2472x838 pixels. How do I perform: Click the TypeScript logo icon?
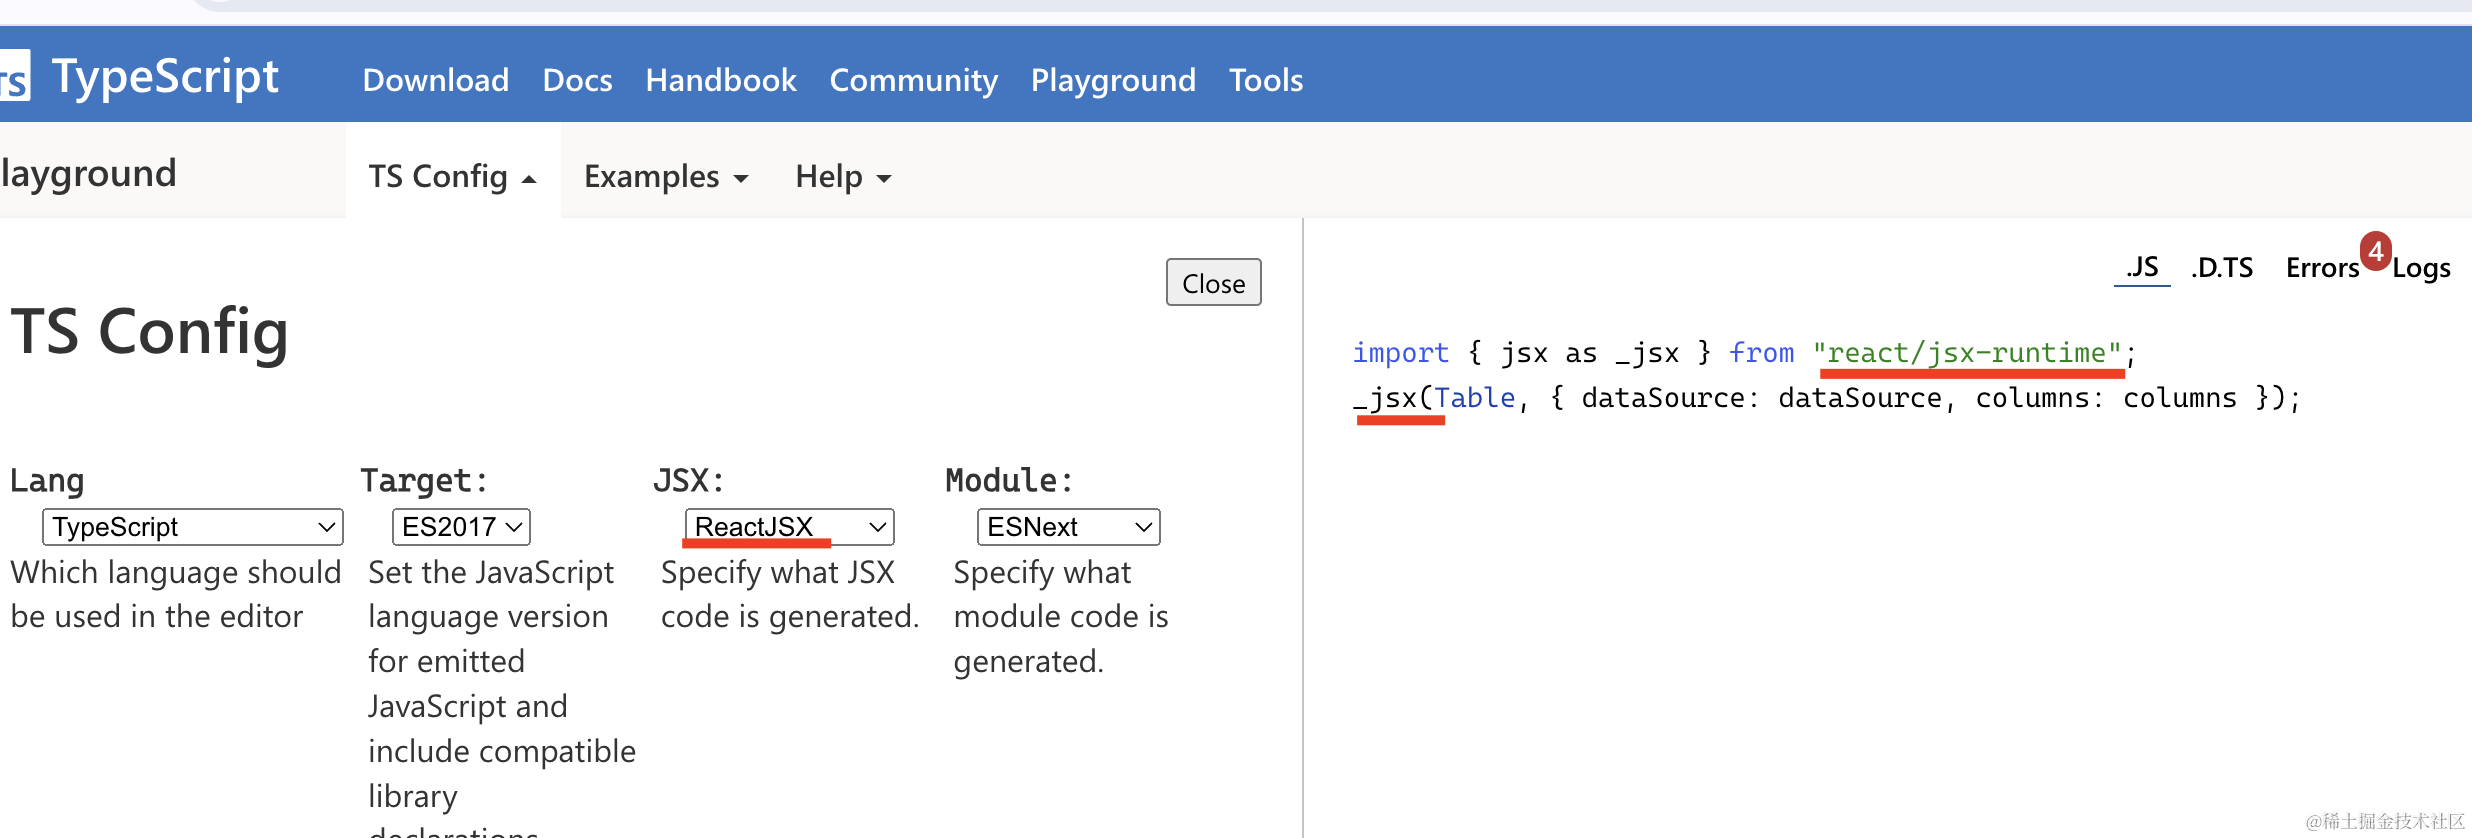click(x=14, y=76)
